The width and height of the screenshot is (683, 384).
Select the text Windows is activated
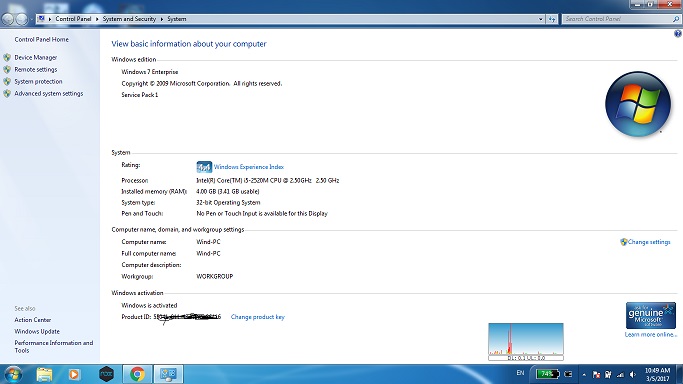pos(149,306)
